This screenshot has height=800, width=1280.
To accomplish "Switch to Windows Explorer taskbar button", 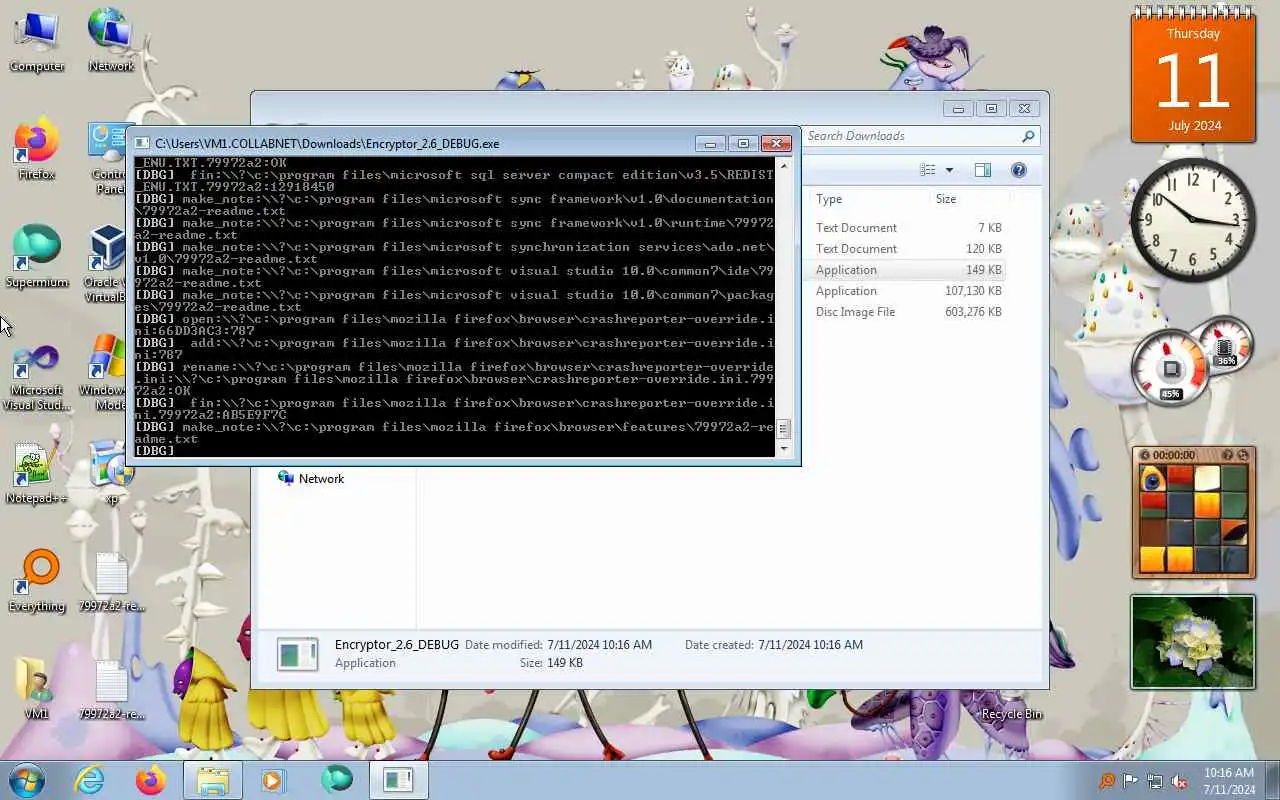I will click(x=212, y=780).
